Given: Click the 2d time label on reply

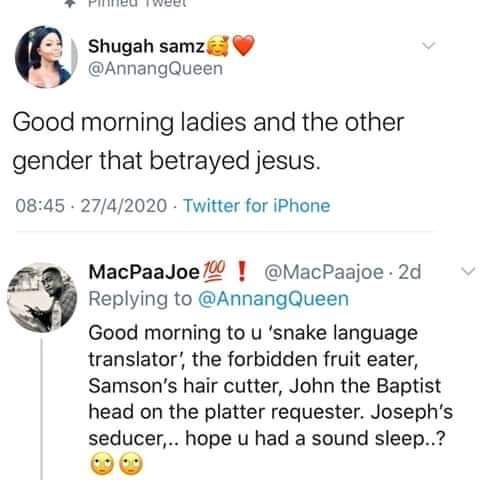Looking at the screenshot, I should click(410, 272).
